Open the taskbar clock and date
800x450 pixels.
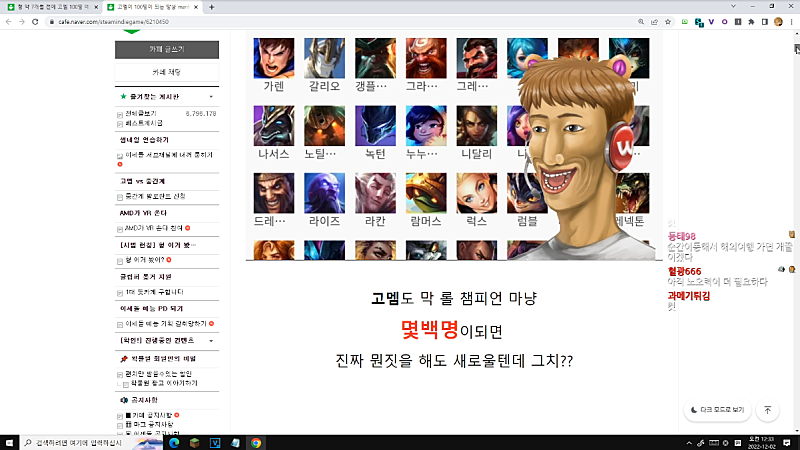tap(761, 443)
